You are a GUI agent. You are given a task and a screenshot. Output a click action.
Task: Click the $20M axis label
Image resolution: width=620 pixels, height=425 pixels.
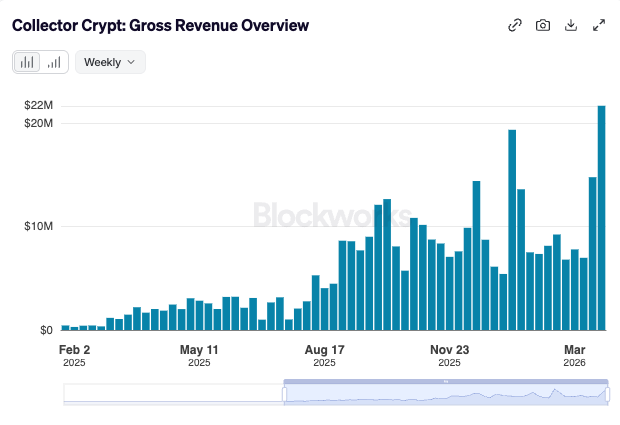click(38, 123)
